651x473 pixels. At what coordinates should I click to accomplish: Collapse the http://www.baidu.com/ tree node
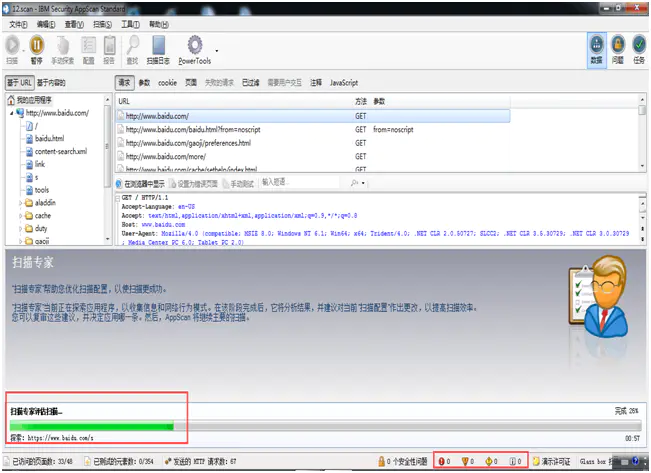12,113
